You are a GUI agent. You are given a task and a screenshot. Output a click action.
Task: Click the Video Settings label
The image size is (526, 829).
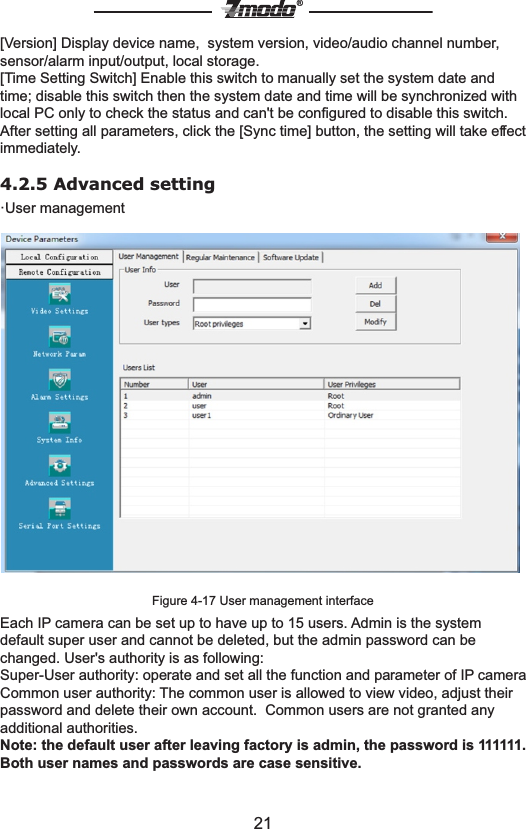point(60,311)
